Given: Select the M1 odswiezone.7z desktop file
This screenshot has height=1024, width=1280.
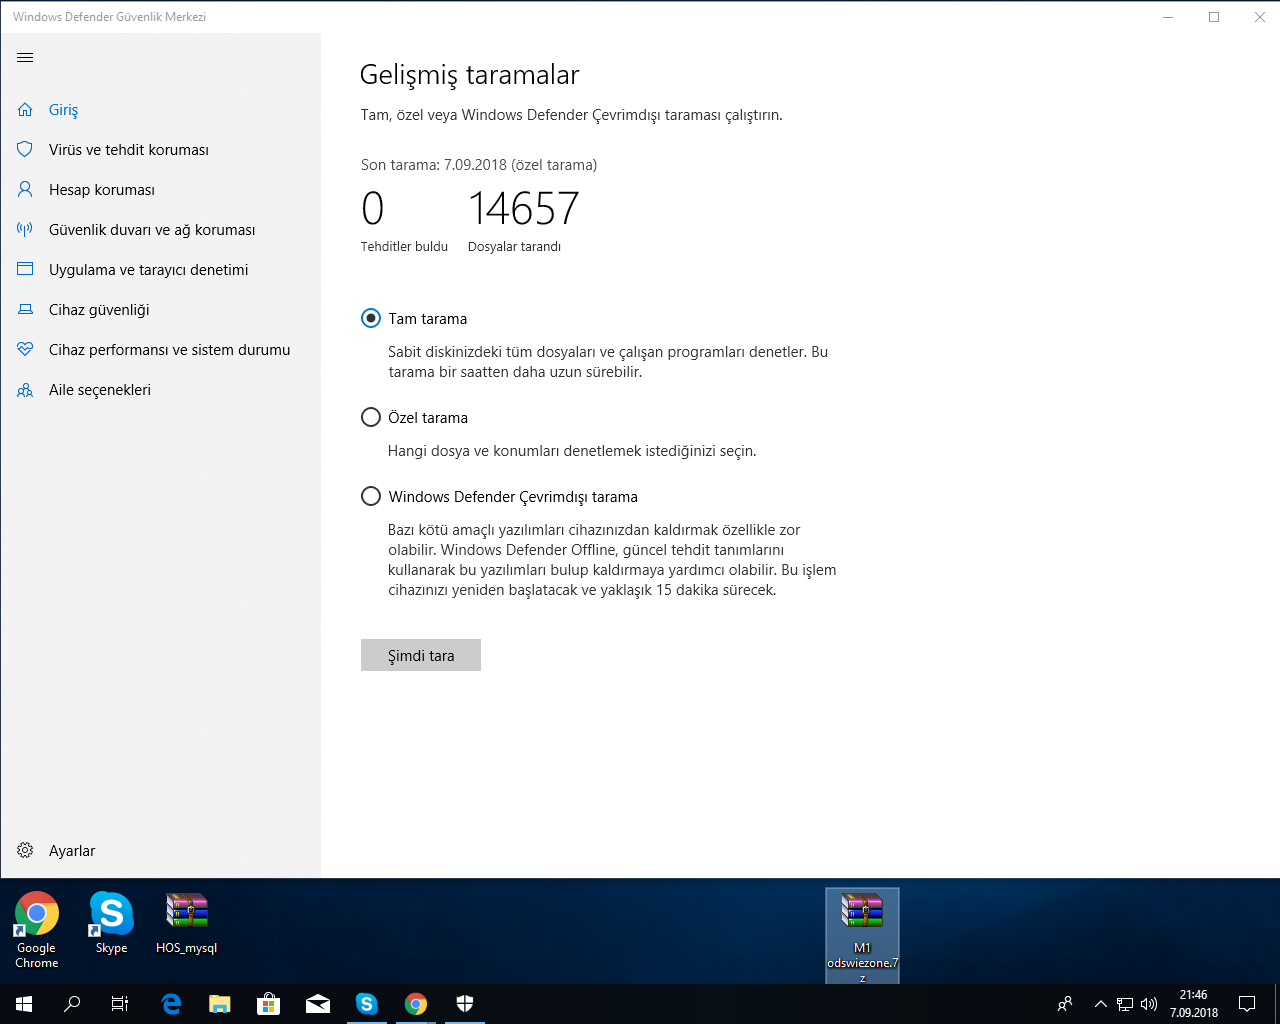Looking at the screenshot, I should click(x=862, y=936).
